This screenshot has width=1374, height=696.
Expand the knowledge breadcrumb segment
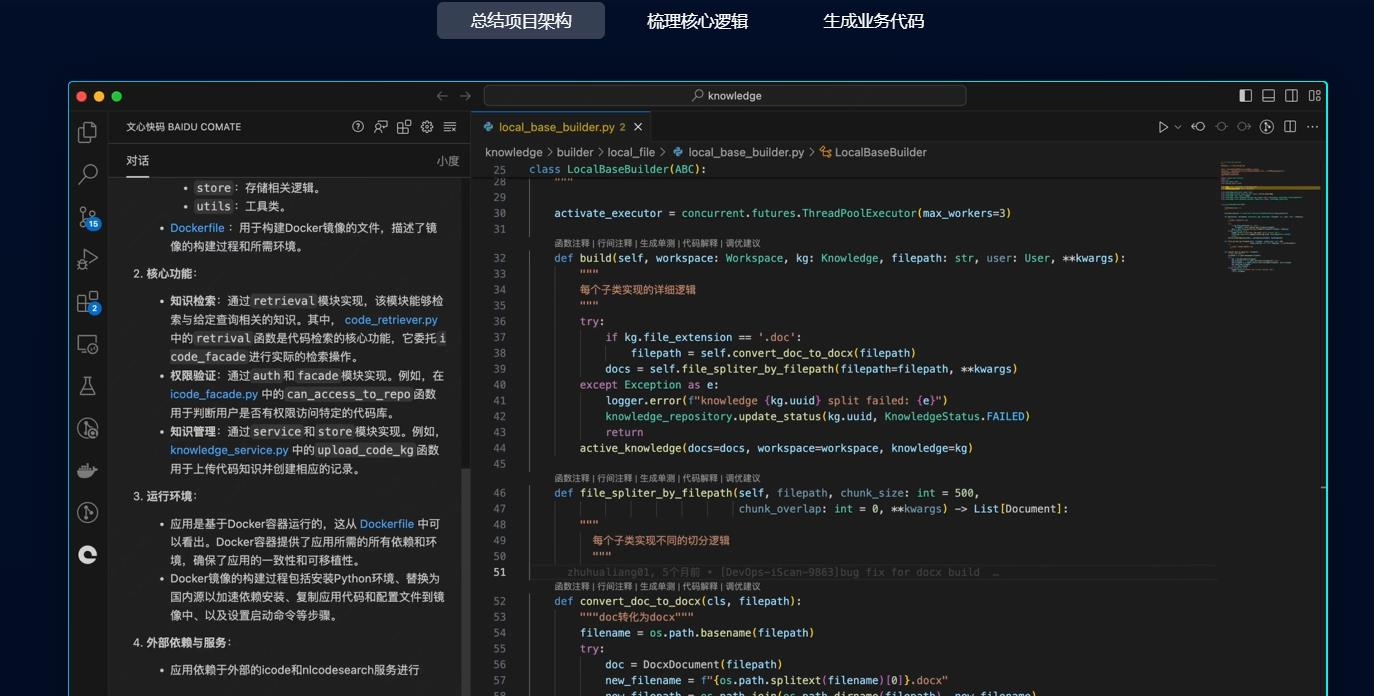(513, 152)
